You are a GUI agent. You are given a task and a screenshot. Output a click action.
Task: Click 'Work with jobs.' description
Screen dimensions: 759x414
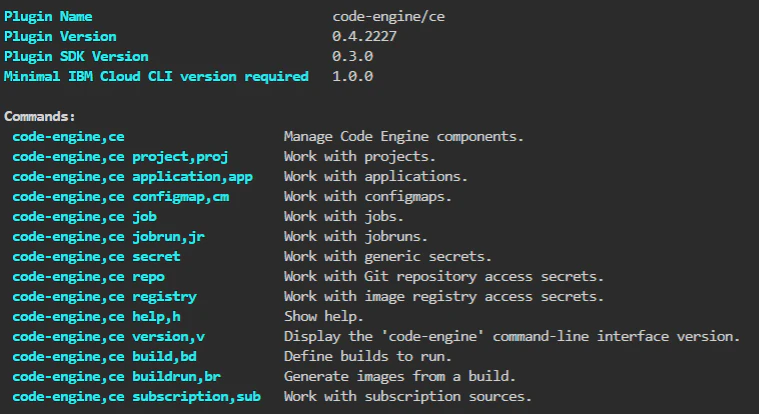344,216
